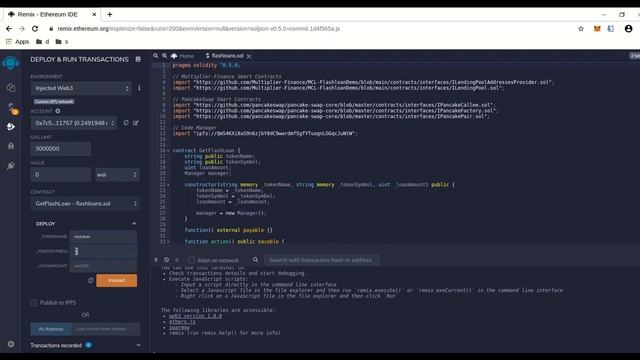
Task: Open the Environment Injected Web3 dropdown
Action: 81,88
